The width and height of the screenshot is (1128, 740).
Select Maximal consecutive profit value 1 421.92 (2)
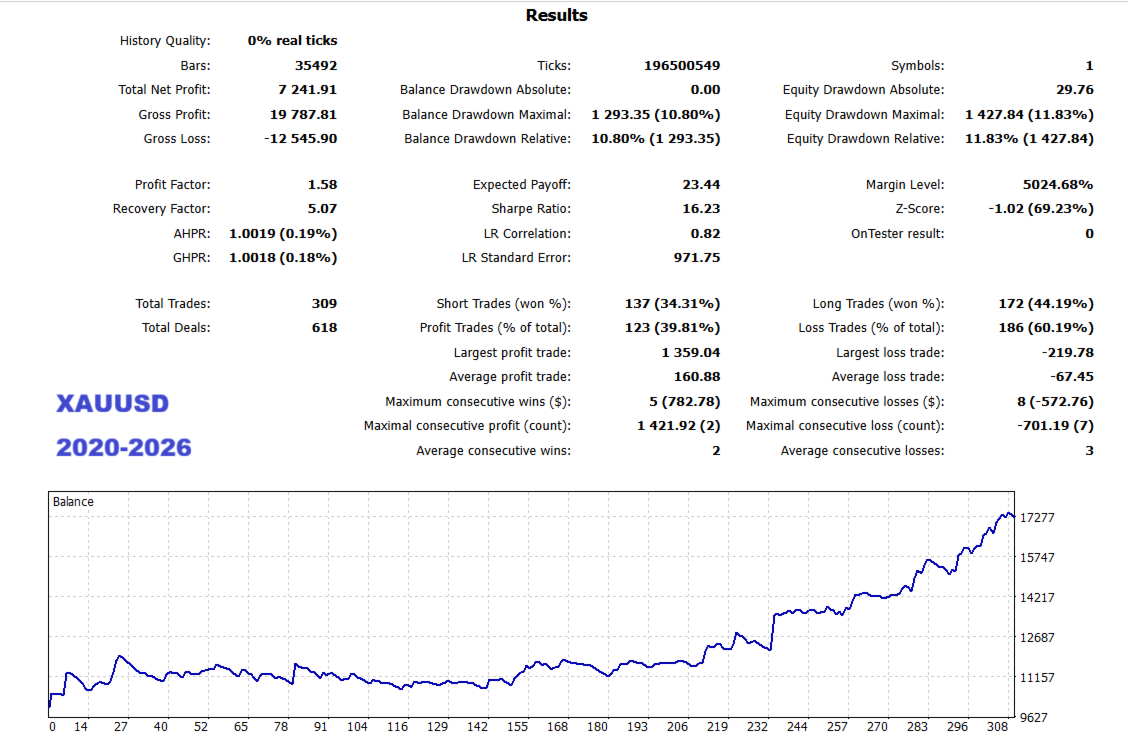(678, 426)
